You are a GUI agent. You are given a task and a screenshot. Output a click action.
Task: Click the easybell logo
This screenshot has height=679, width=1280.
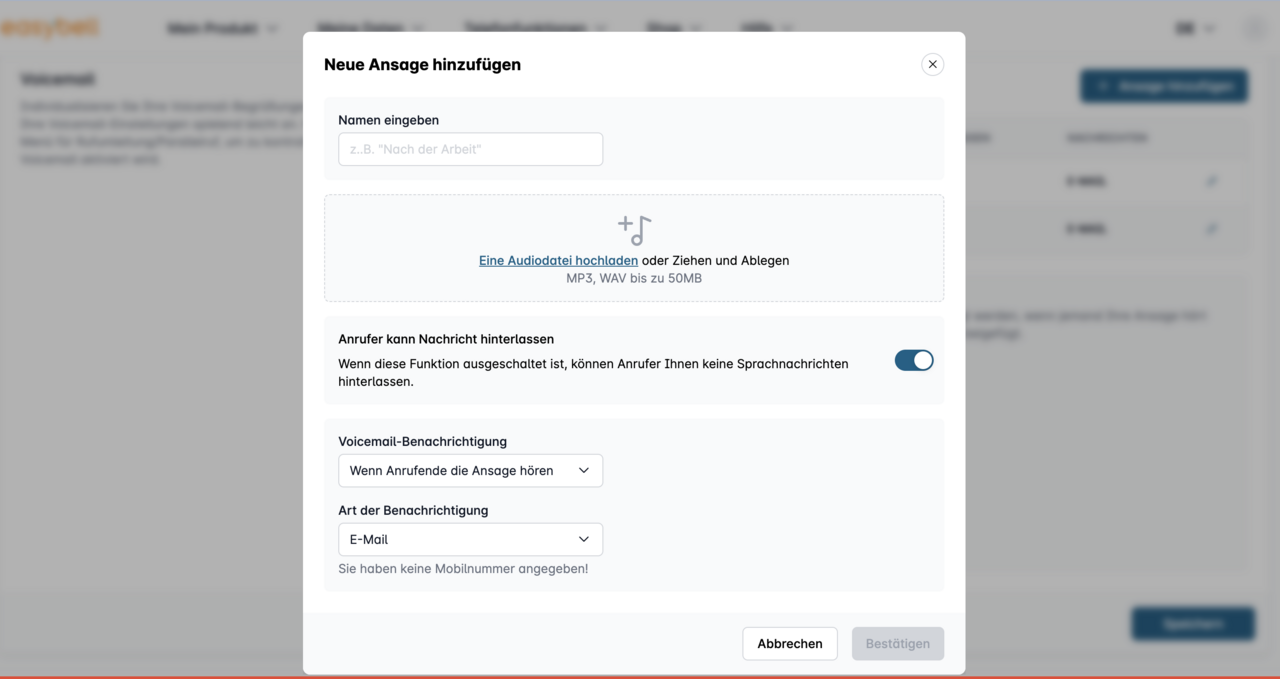(x=50, y=28)
